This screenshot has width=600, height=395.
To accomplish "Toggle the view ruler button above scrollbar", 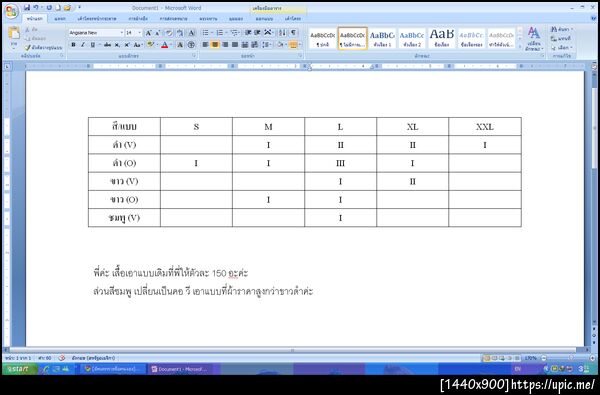I will [593, 66].
